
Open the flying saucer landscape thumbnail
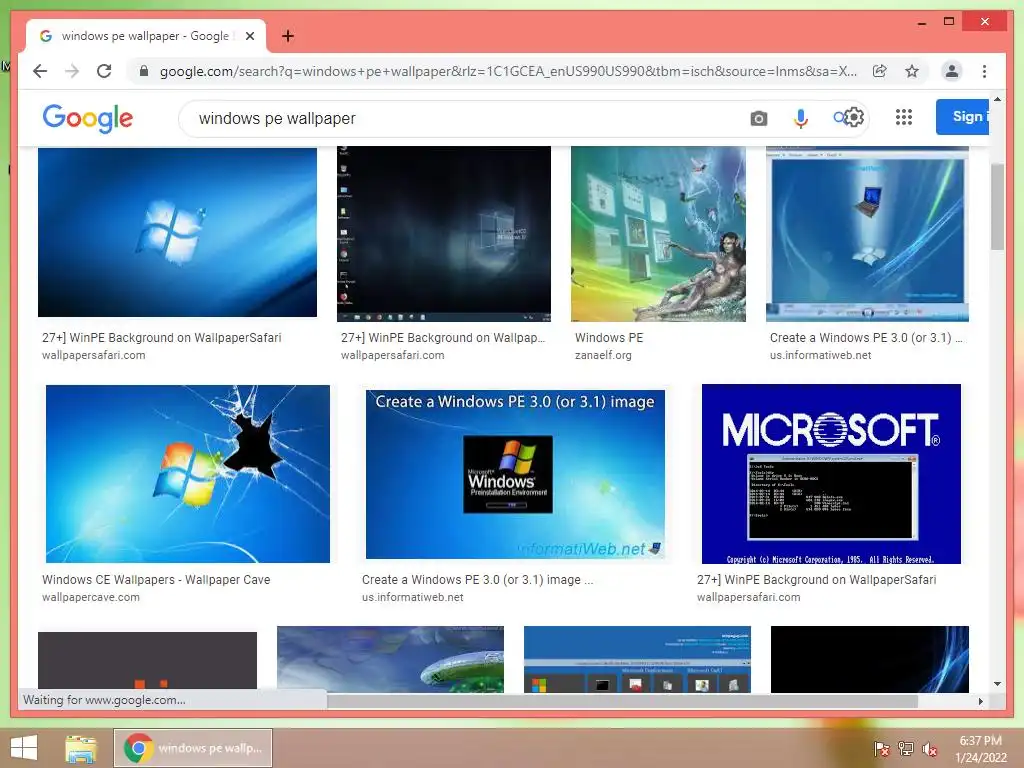391,659
